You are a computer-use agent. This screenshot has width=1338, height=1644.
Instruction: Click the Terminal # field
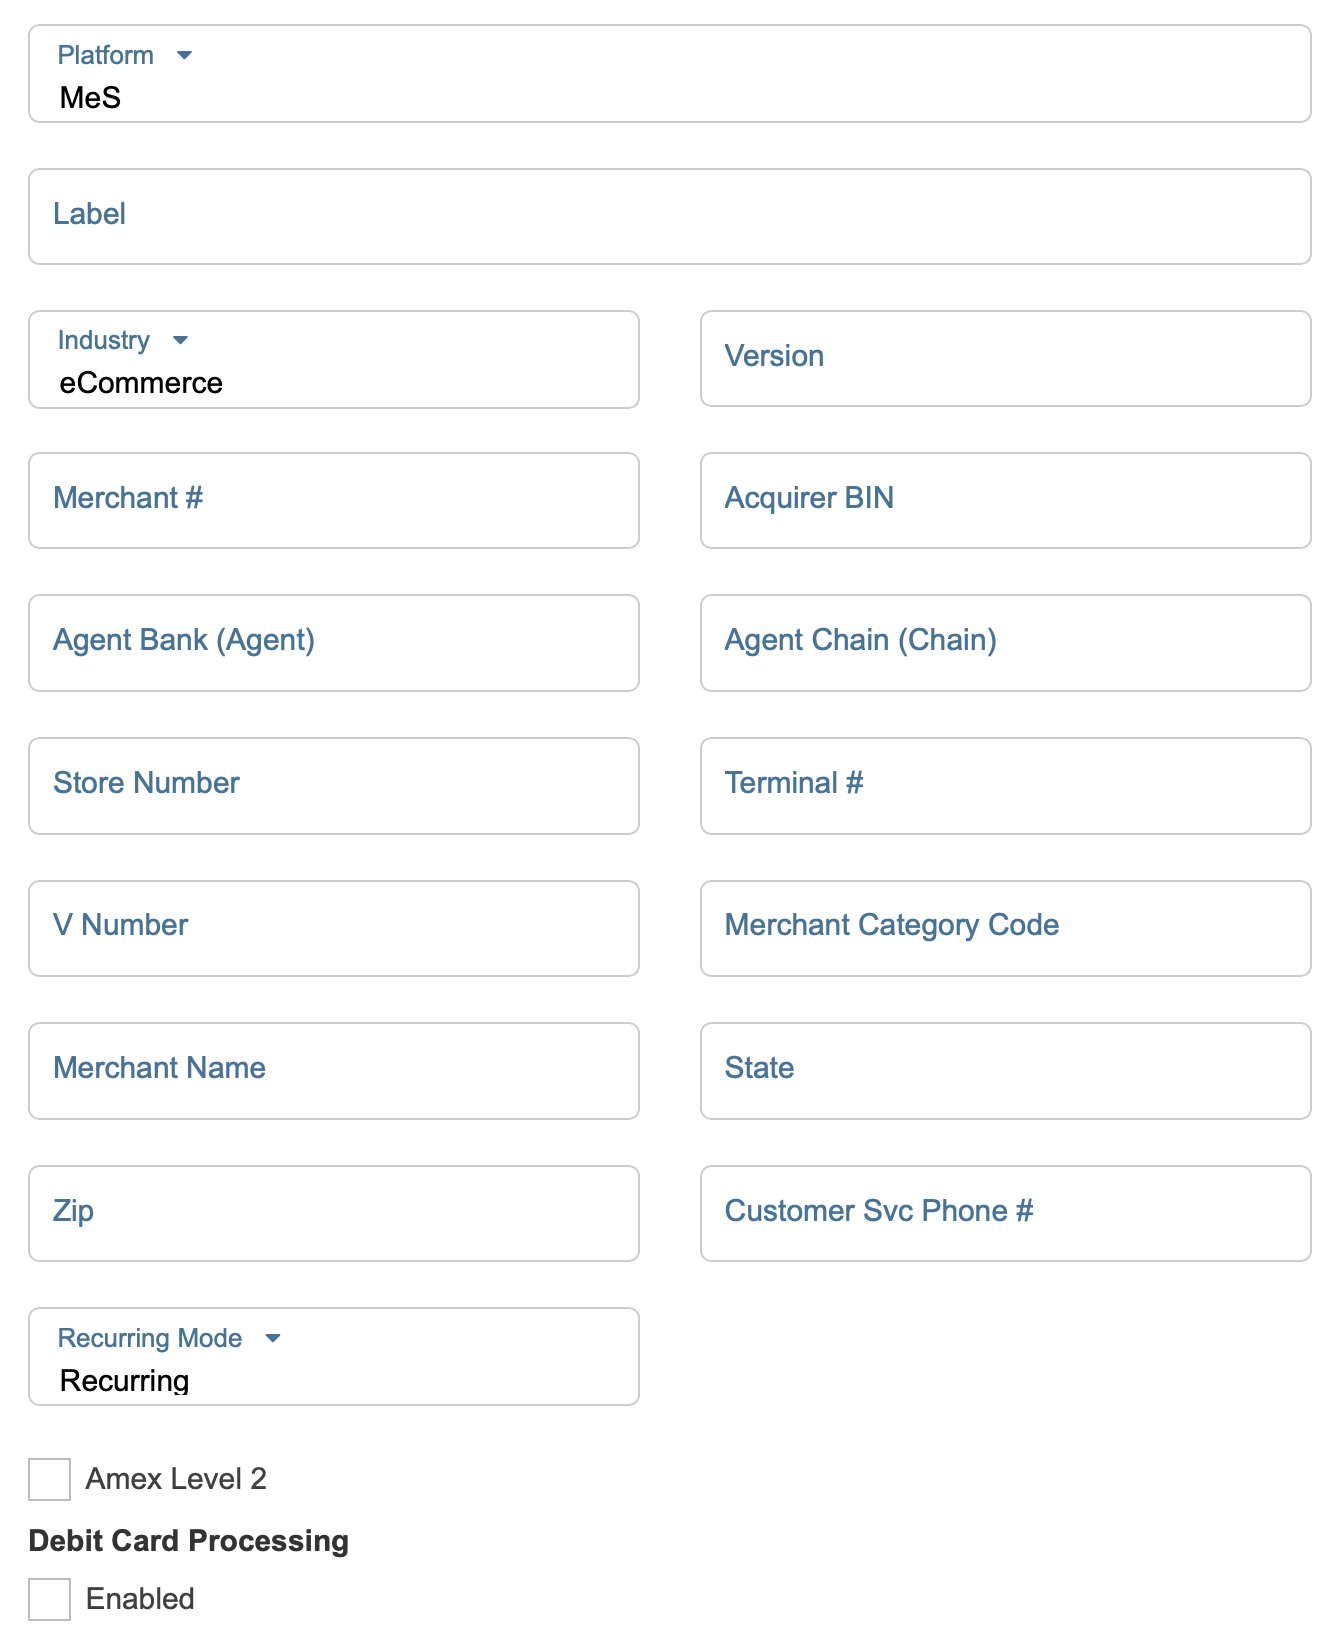click(1005, 786)
